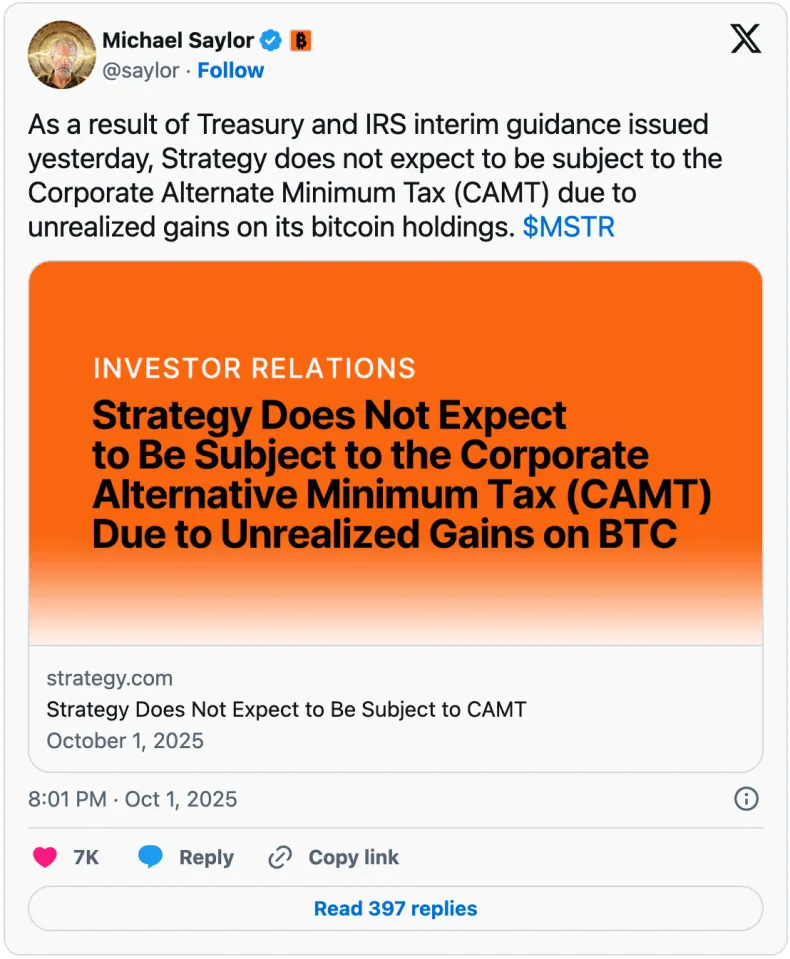Open the $MSTR cashtag link
790x959 pixels.
pos(568,228)
